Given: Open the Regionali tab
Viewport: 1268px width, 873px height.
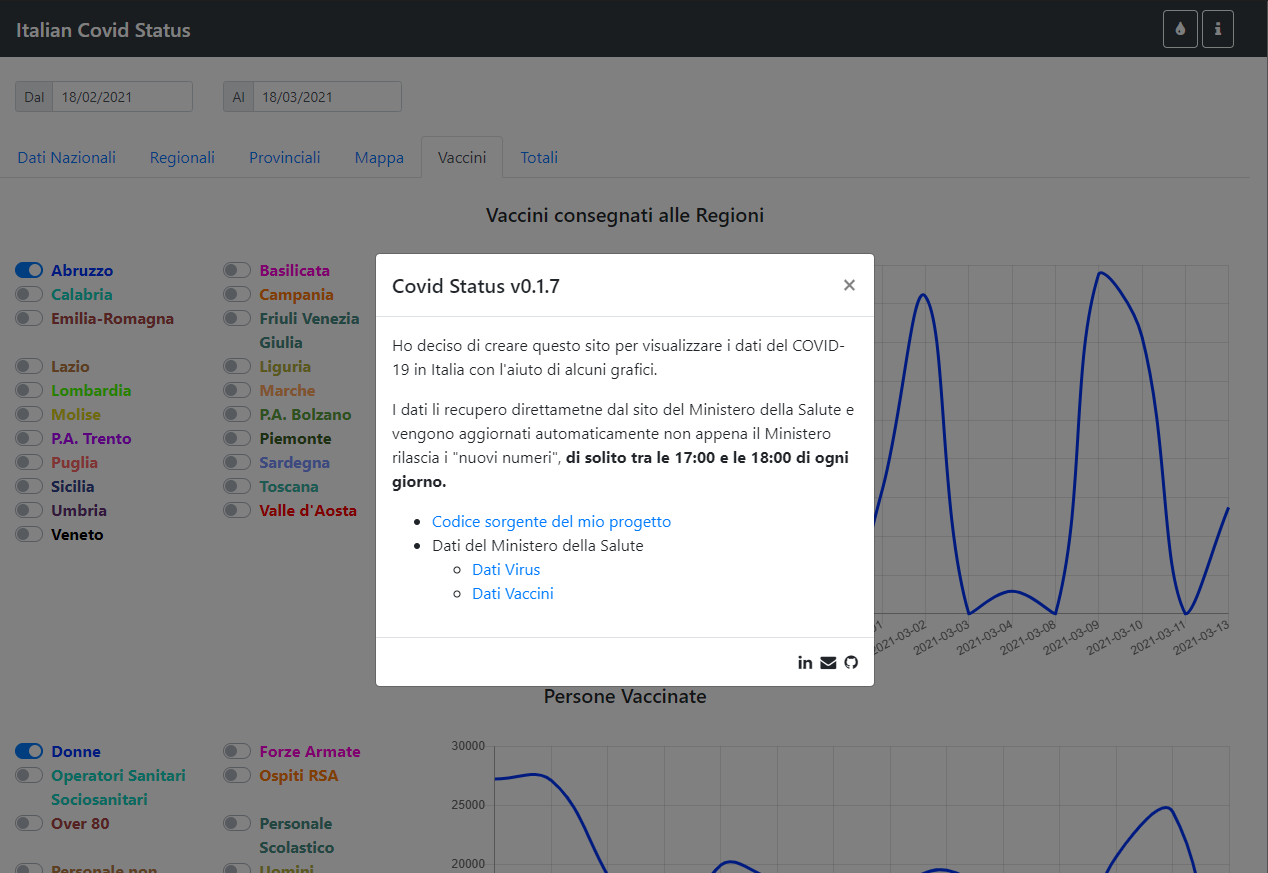Looking at the screenshot, I should point(182,157).
